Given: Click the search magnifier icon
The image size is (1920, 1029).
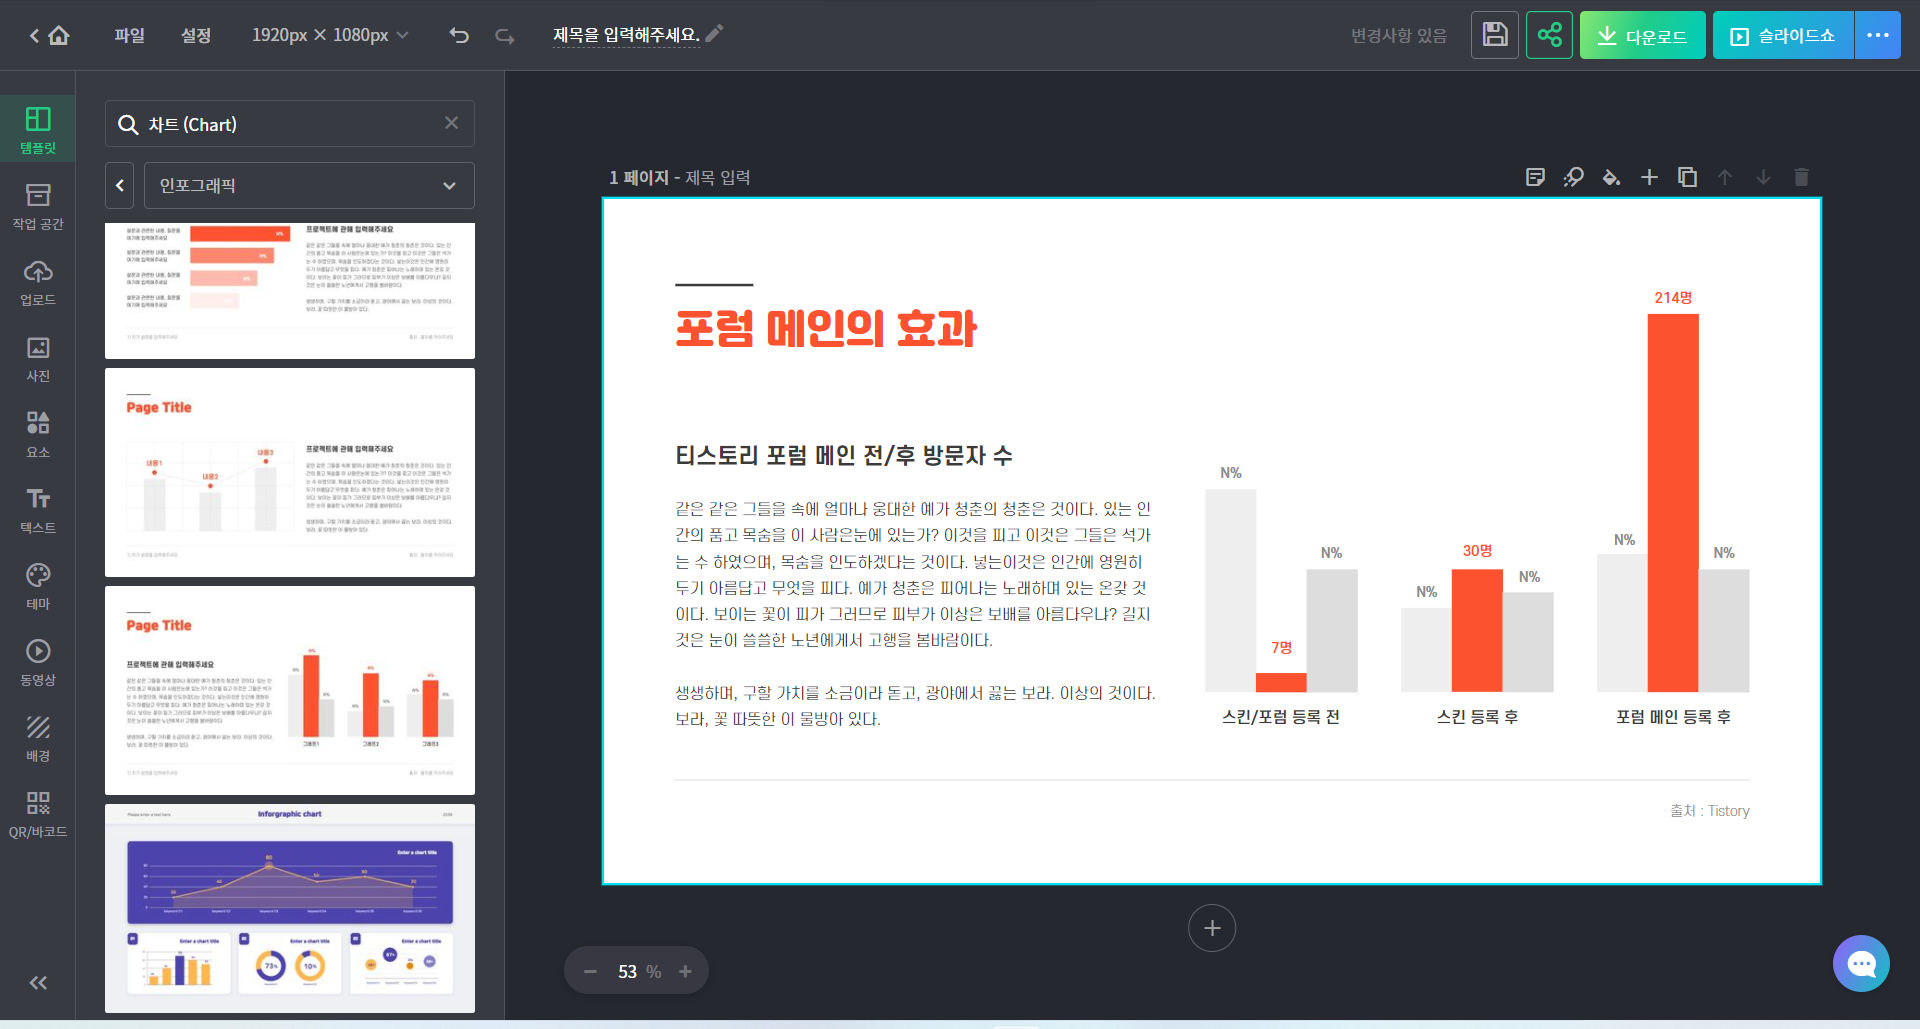Looking at the screenshot, I should tap(128, 125).
